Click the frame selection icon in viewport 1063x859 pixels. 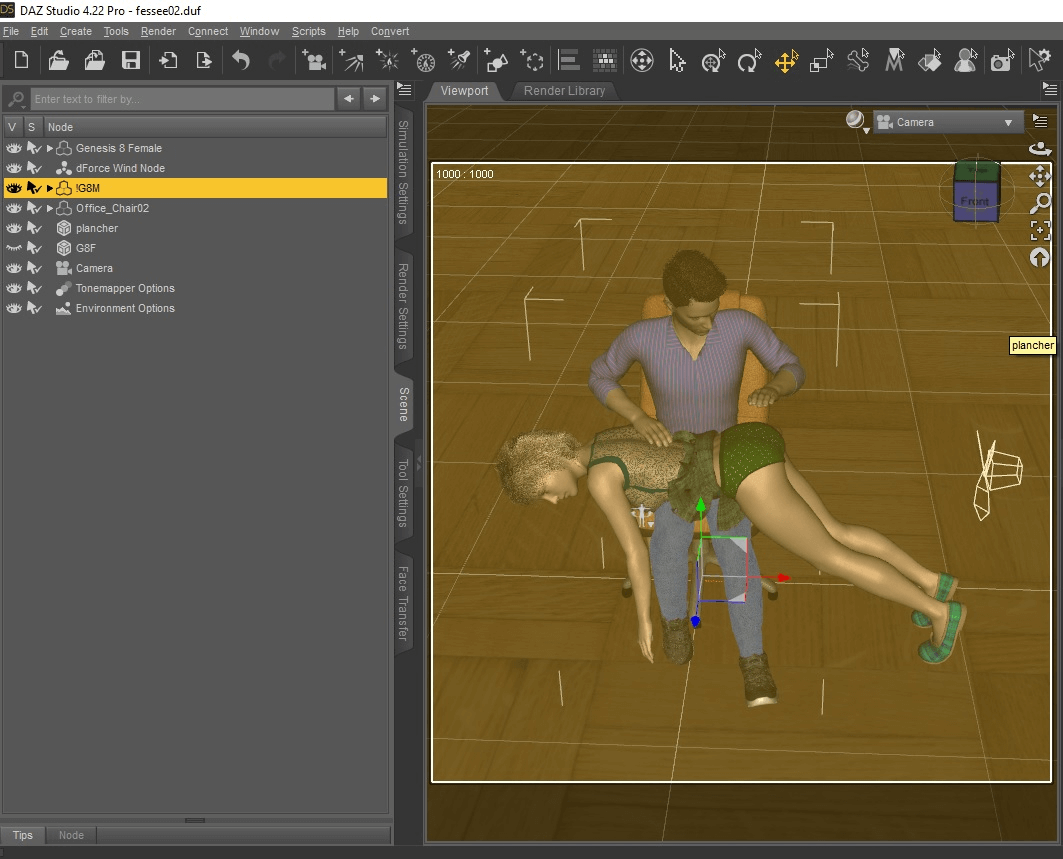pos(1040,230)
